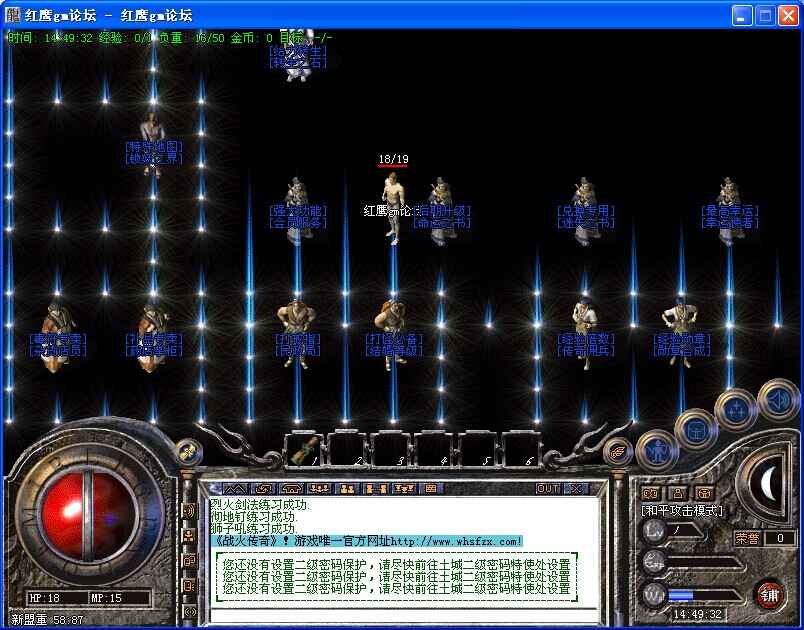Select empty belt slot 4

[x=434, y=450]
